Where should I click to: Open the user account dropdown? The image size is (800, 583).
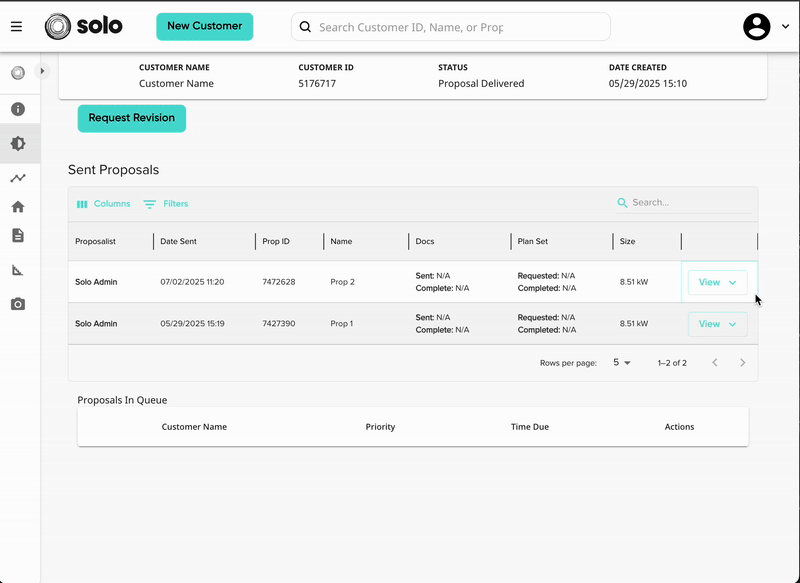[766, 27]
